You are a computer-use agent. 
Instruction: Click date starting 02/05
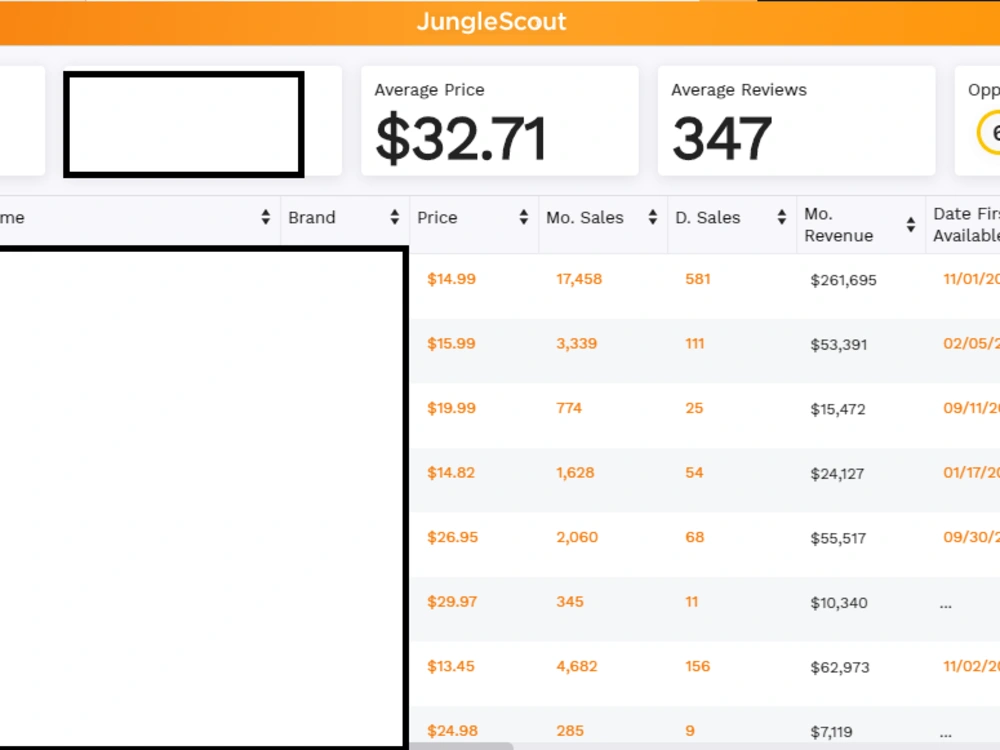pos(971,343)
